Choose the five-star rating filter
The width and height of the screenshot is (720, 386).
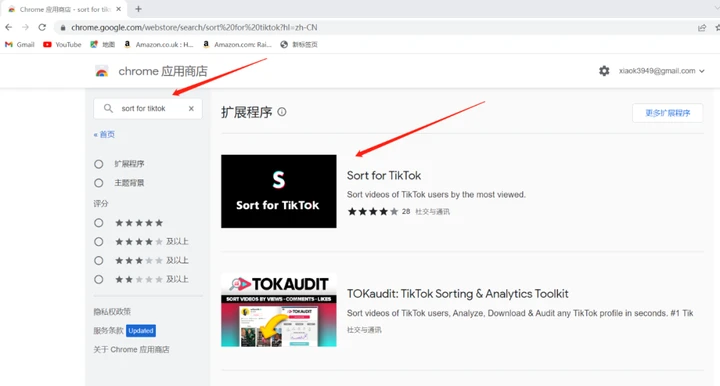[99, 223]
